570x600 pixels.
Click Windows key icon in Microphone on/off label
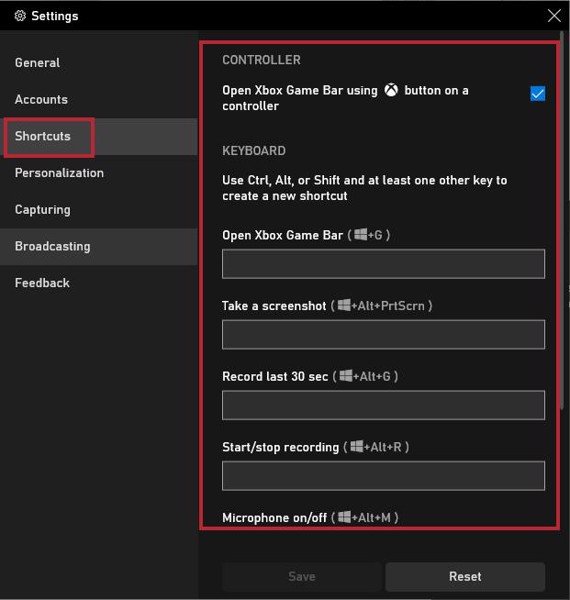[344, 517]
